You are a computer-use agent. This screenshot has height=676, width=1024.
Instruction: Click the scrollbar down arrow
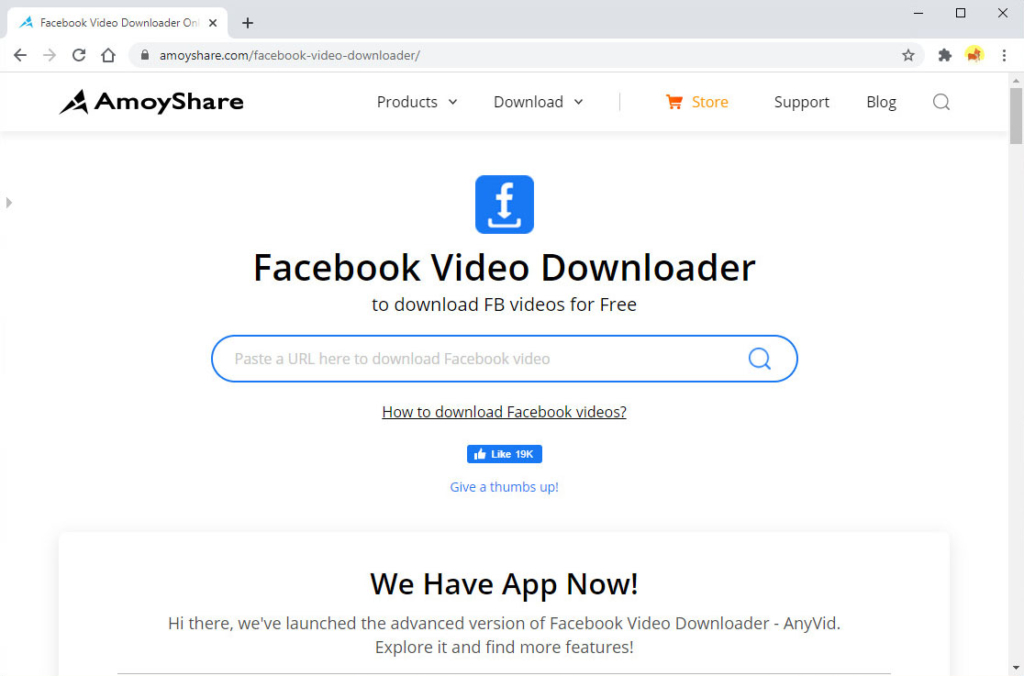1016,668
